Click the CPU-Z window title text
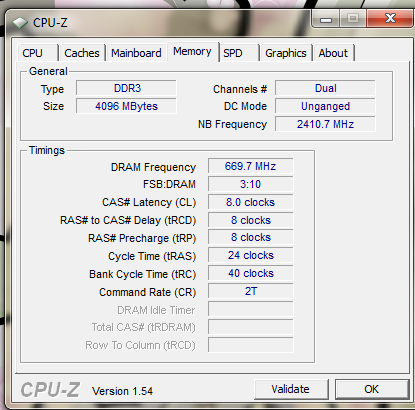The height and width of the screenshot is (410, 415). click(50, 23)
